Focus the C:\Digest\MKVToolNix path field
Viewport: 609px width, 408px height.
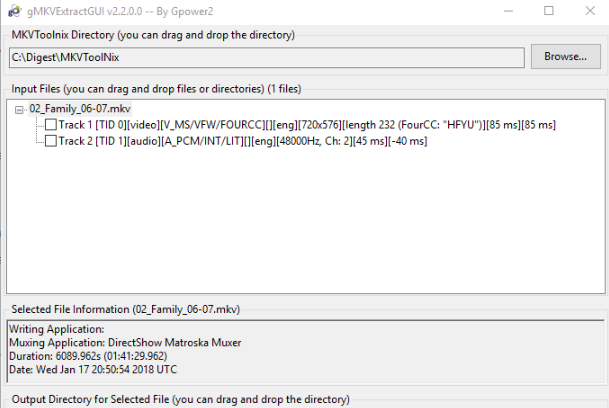[267, 58]
